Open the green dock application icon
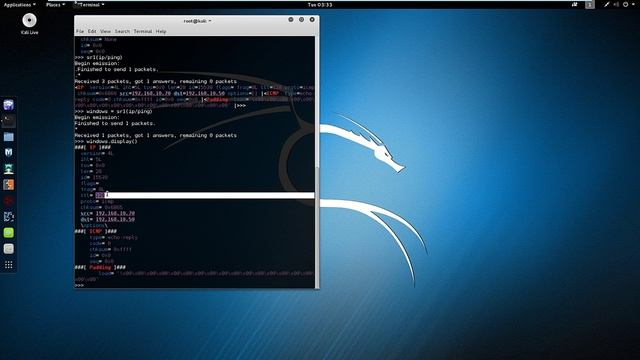Screen dimensions: 640x360 9,233
